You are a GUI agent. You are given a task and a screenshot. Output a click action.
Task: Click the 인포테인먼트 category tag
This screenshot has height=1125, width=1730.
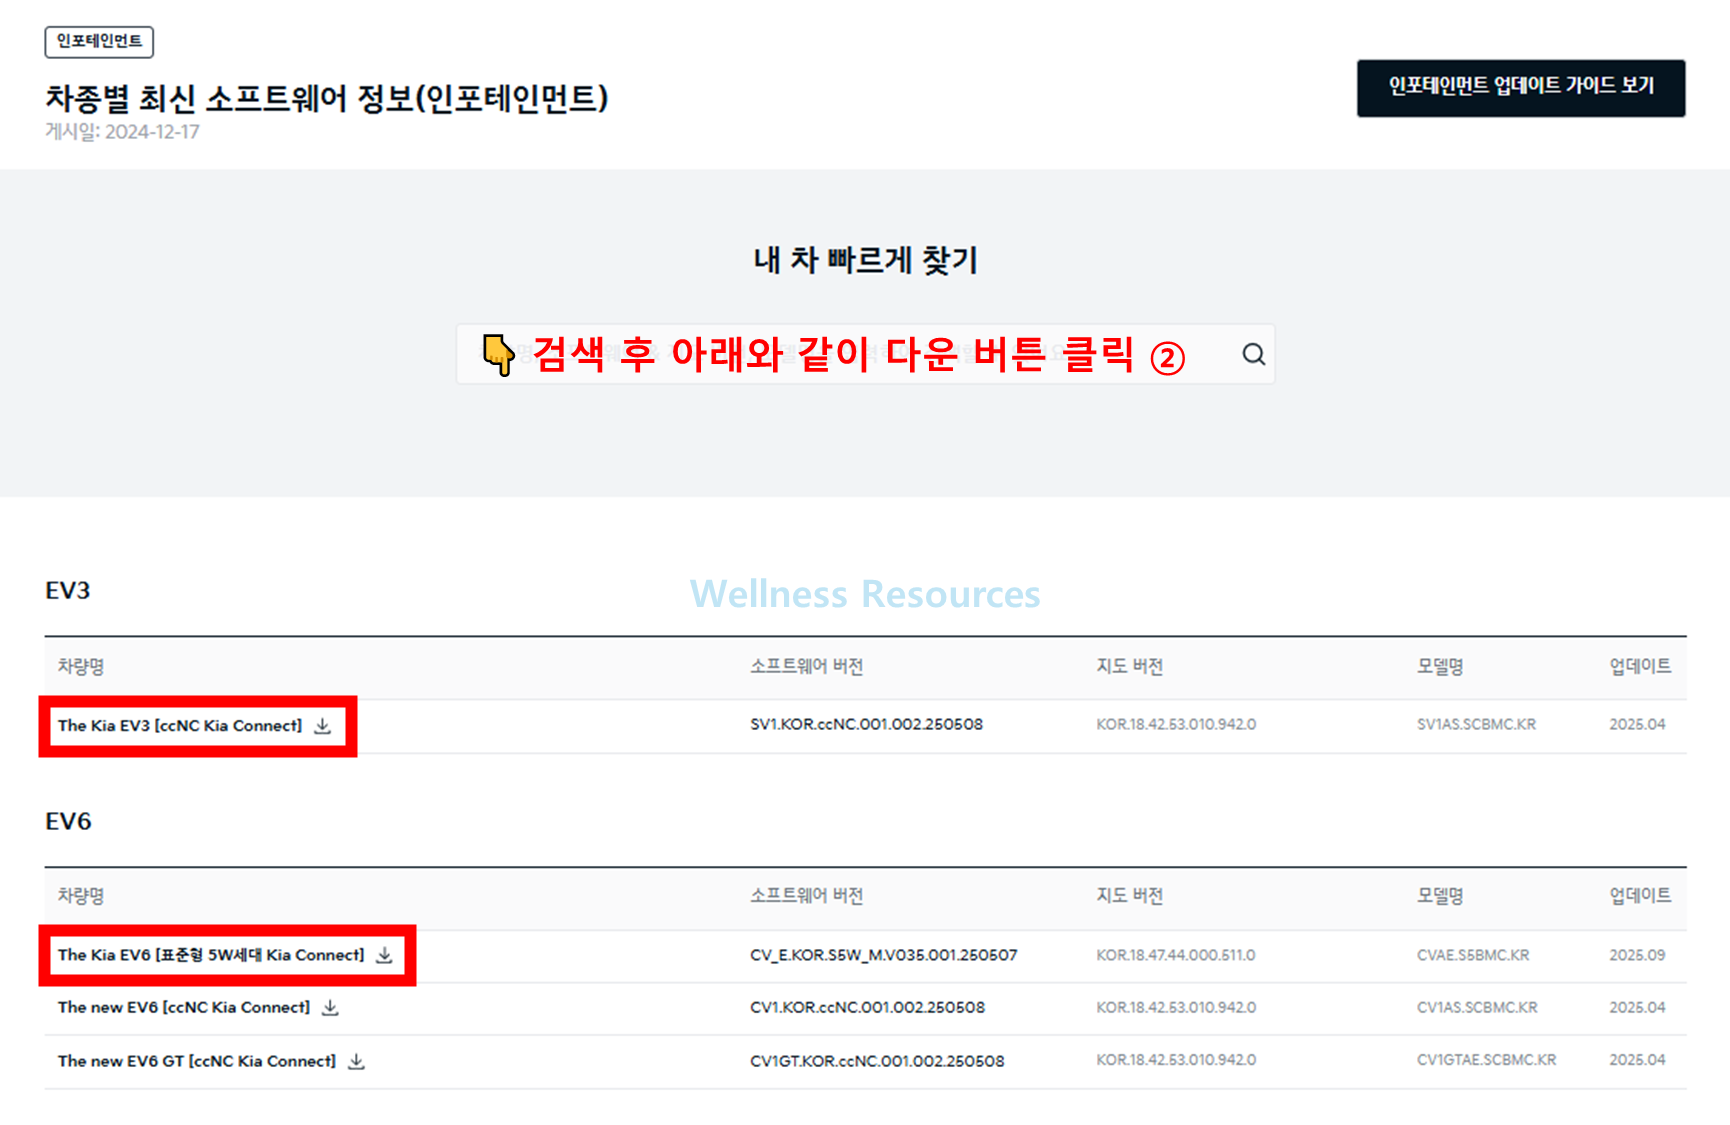pyautogui.click(x=99, y=42)
